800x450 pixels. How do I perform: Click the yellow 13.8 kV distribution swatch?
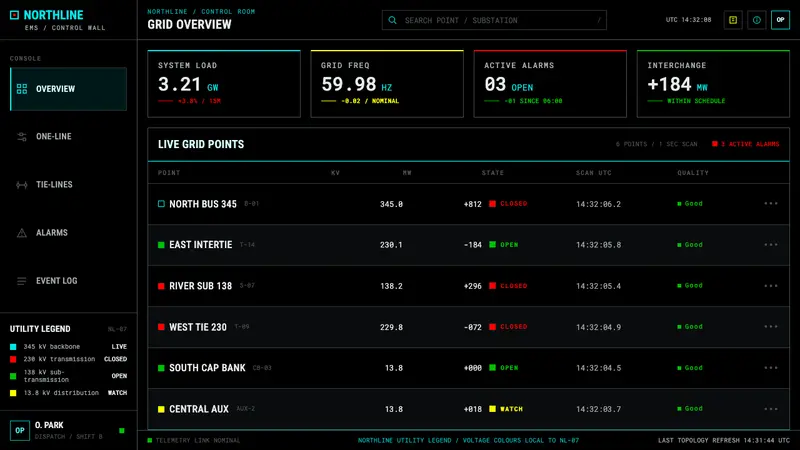13,393
